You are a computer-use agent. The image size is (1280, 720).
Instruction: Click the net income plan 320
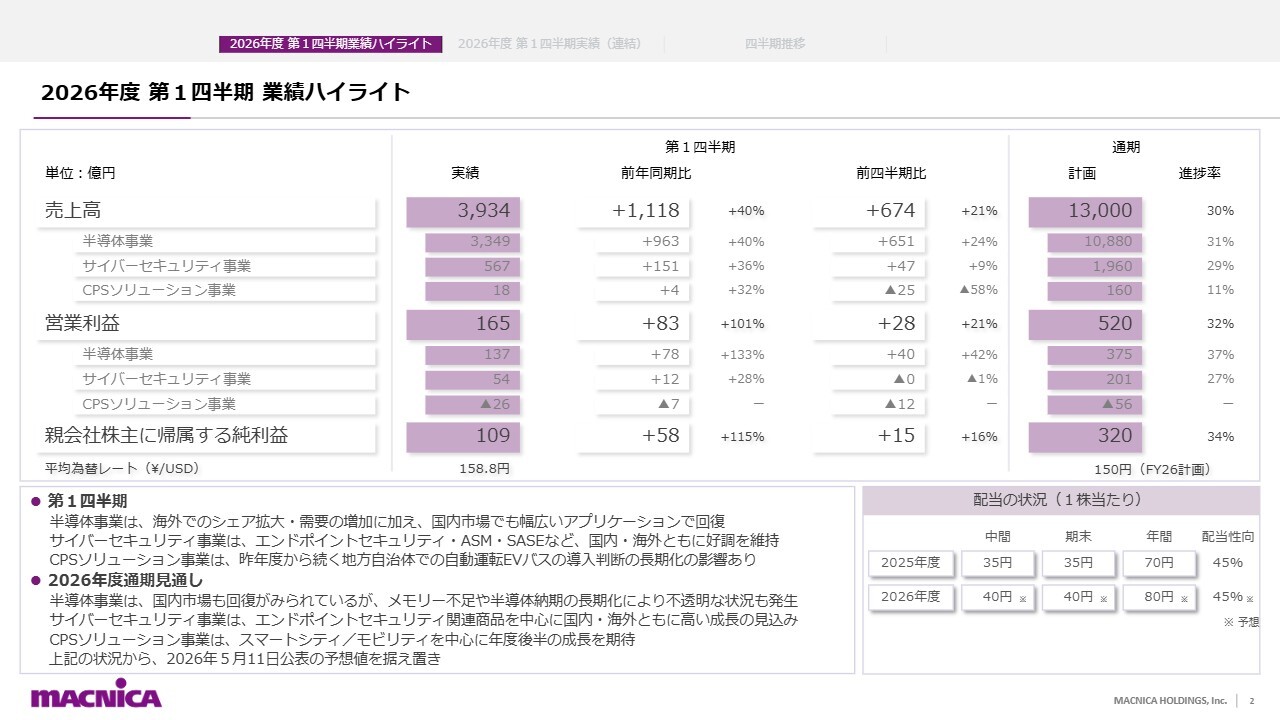pos(1085,436)
